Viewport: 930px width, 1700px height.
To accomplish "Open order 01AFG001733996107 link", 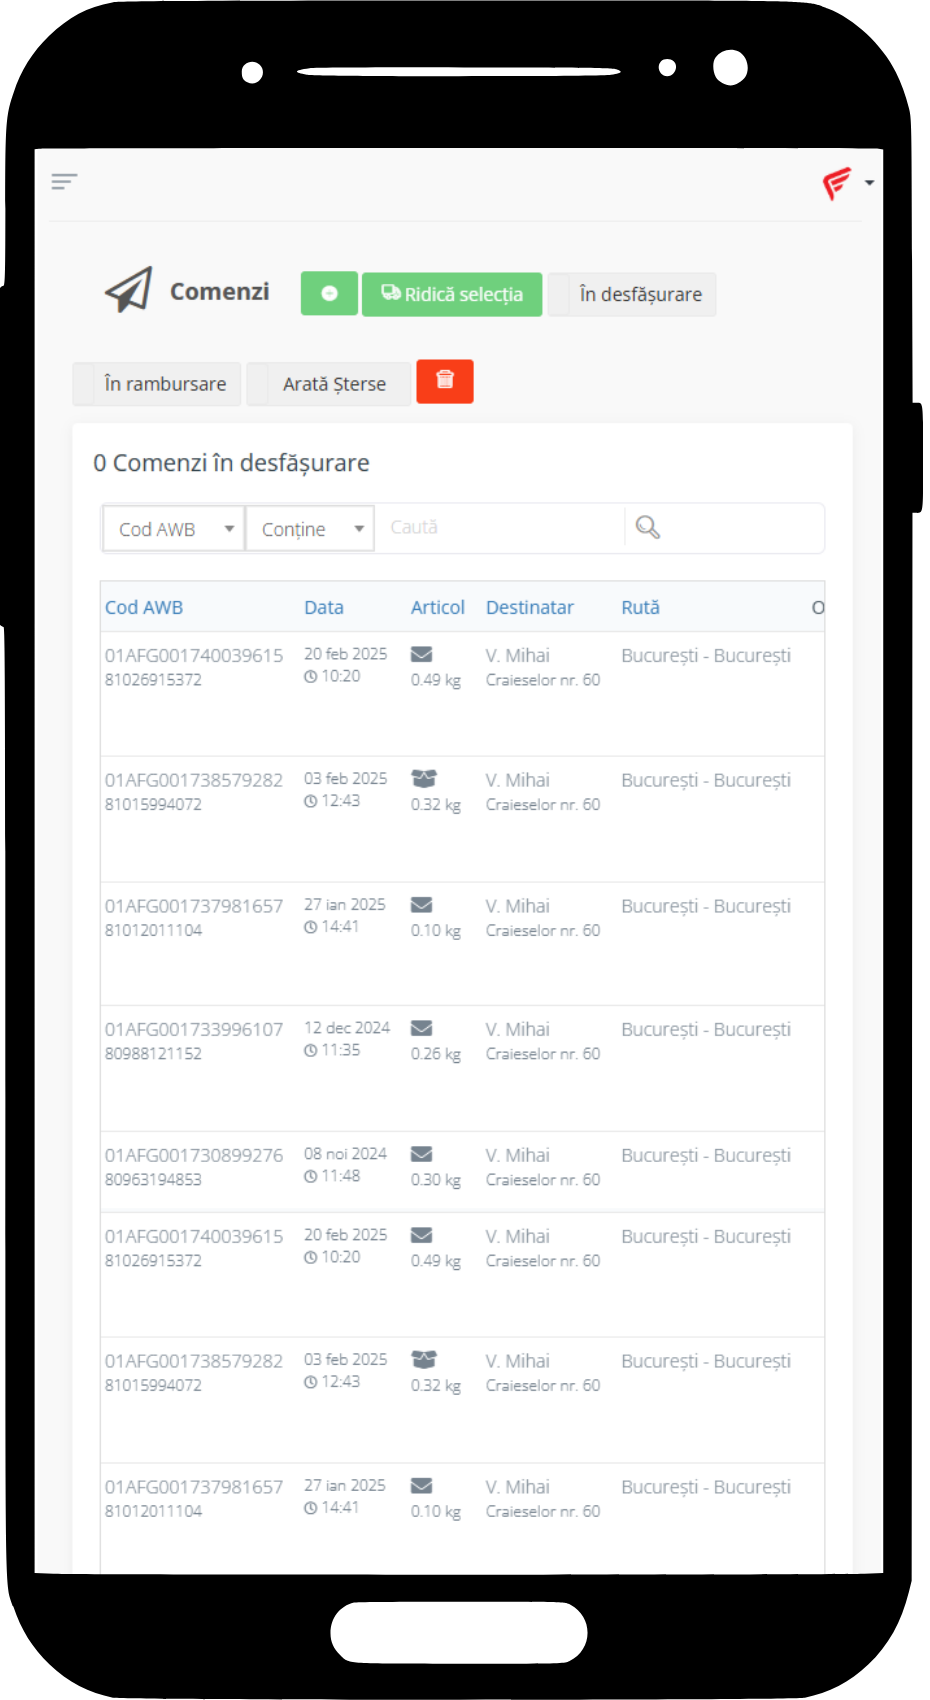I will 194,1029.
